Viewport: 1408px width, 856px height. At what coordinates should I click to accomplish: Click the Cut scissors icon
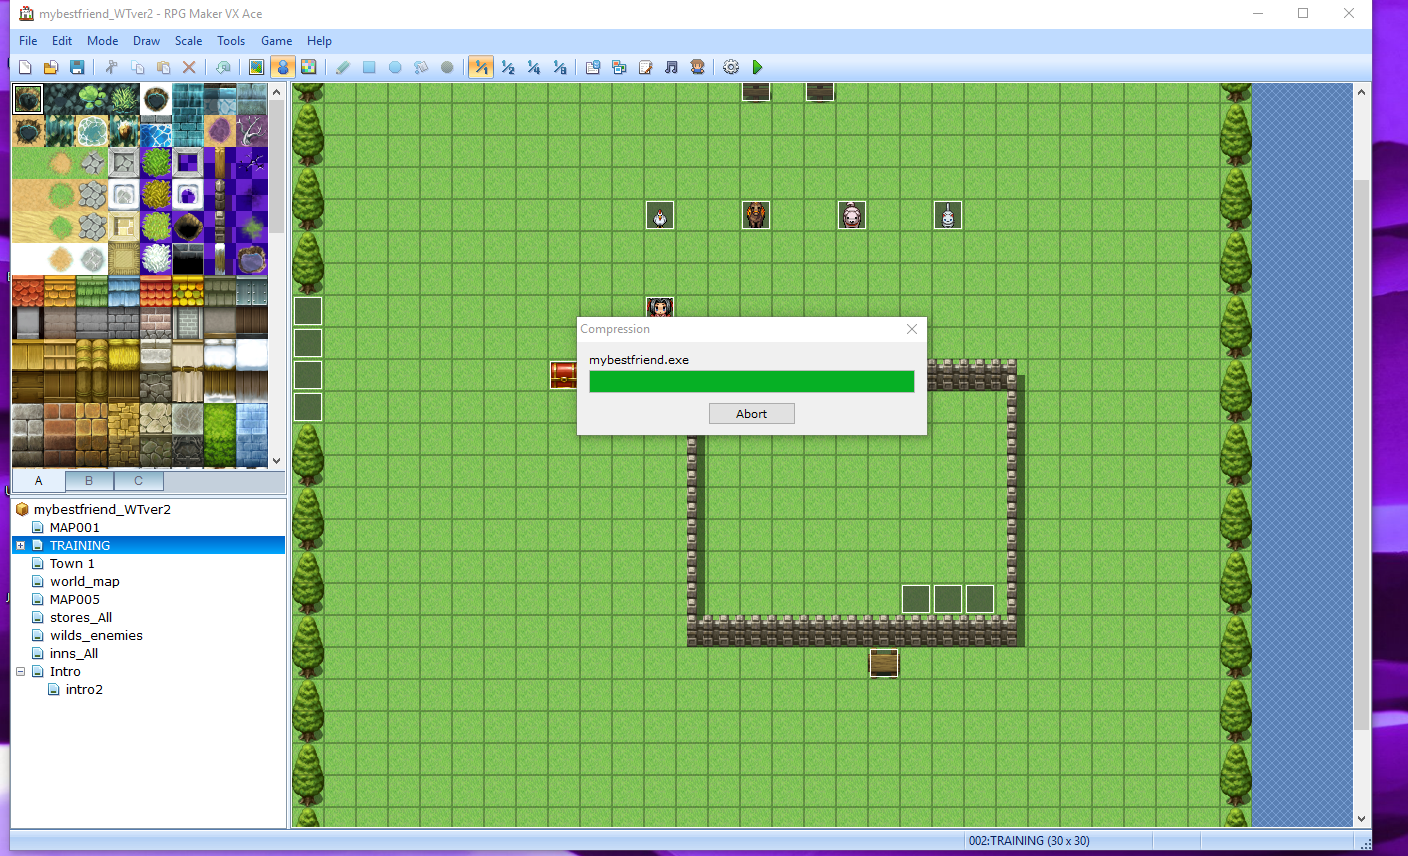point(111,67)
